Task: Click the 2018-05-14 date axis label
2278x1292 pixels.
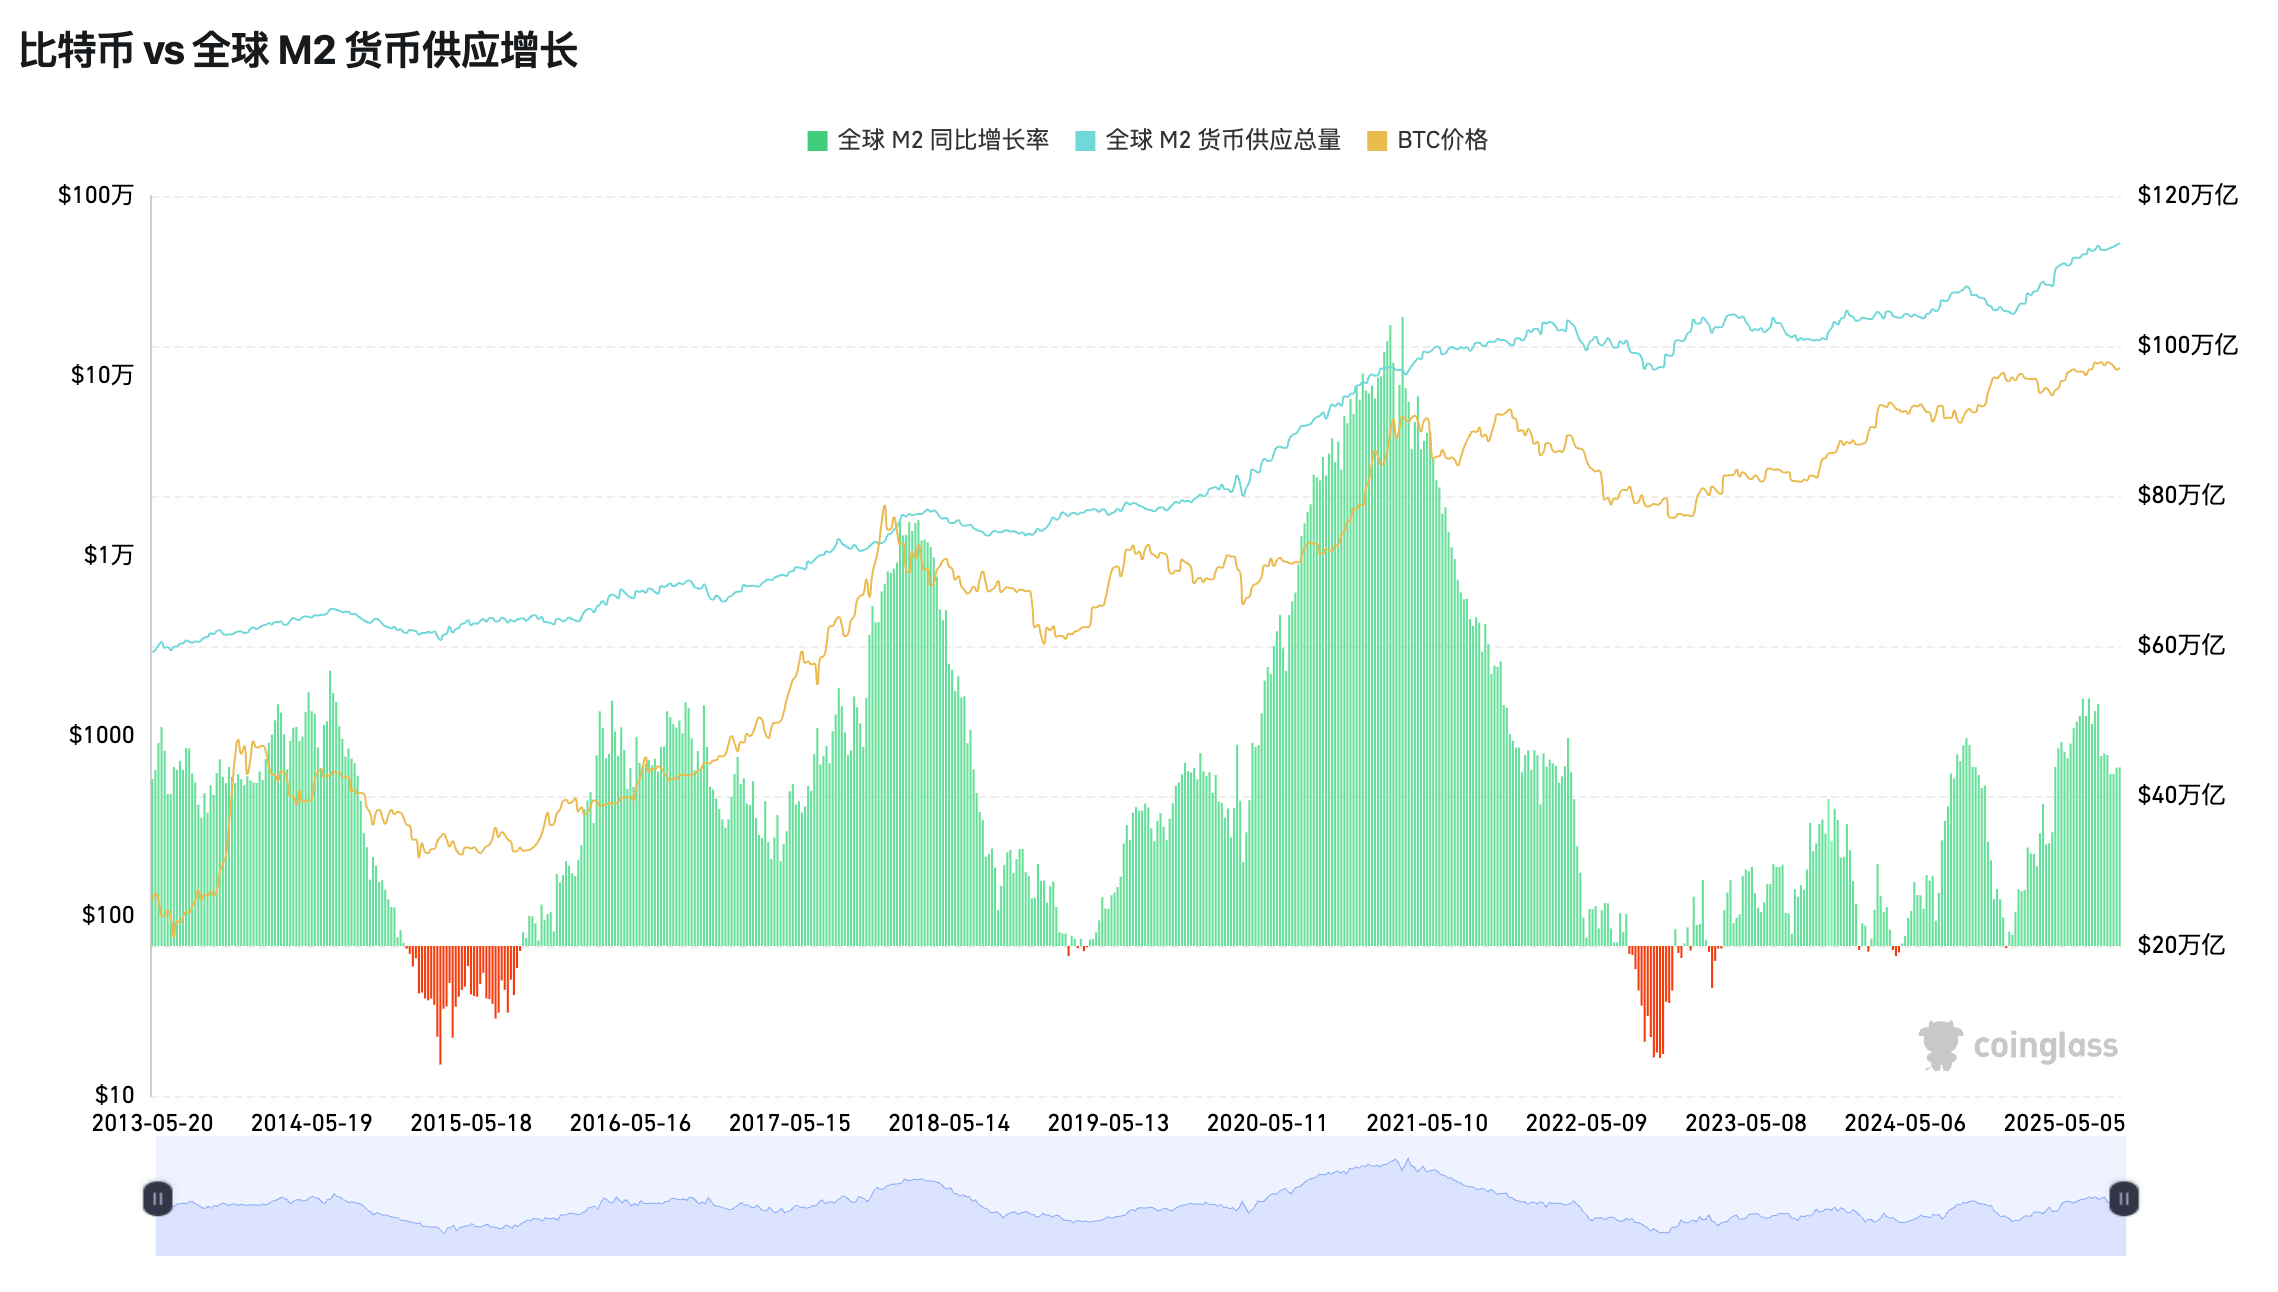Action: pos(949,1123)
